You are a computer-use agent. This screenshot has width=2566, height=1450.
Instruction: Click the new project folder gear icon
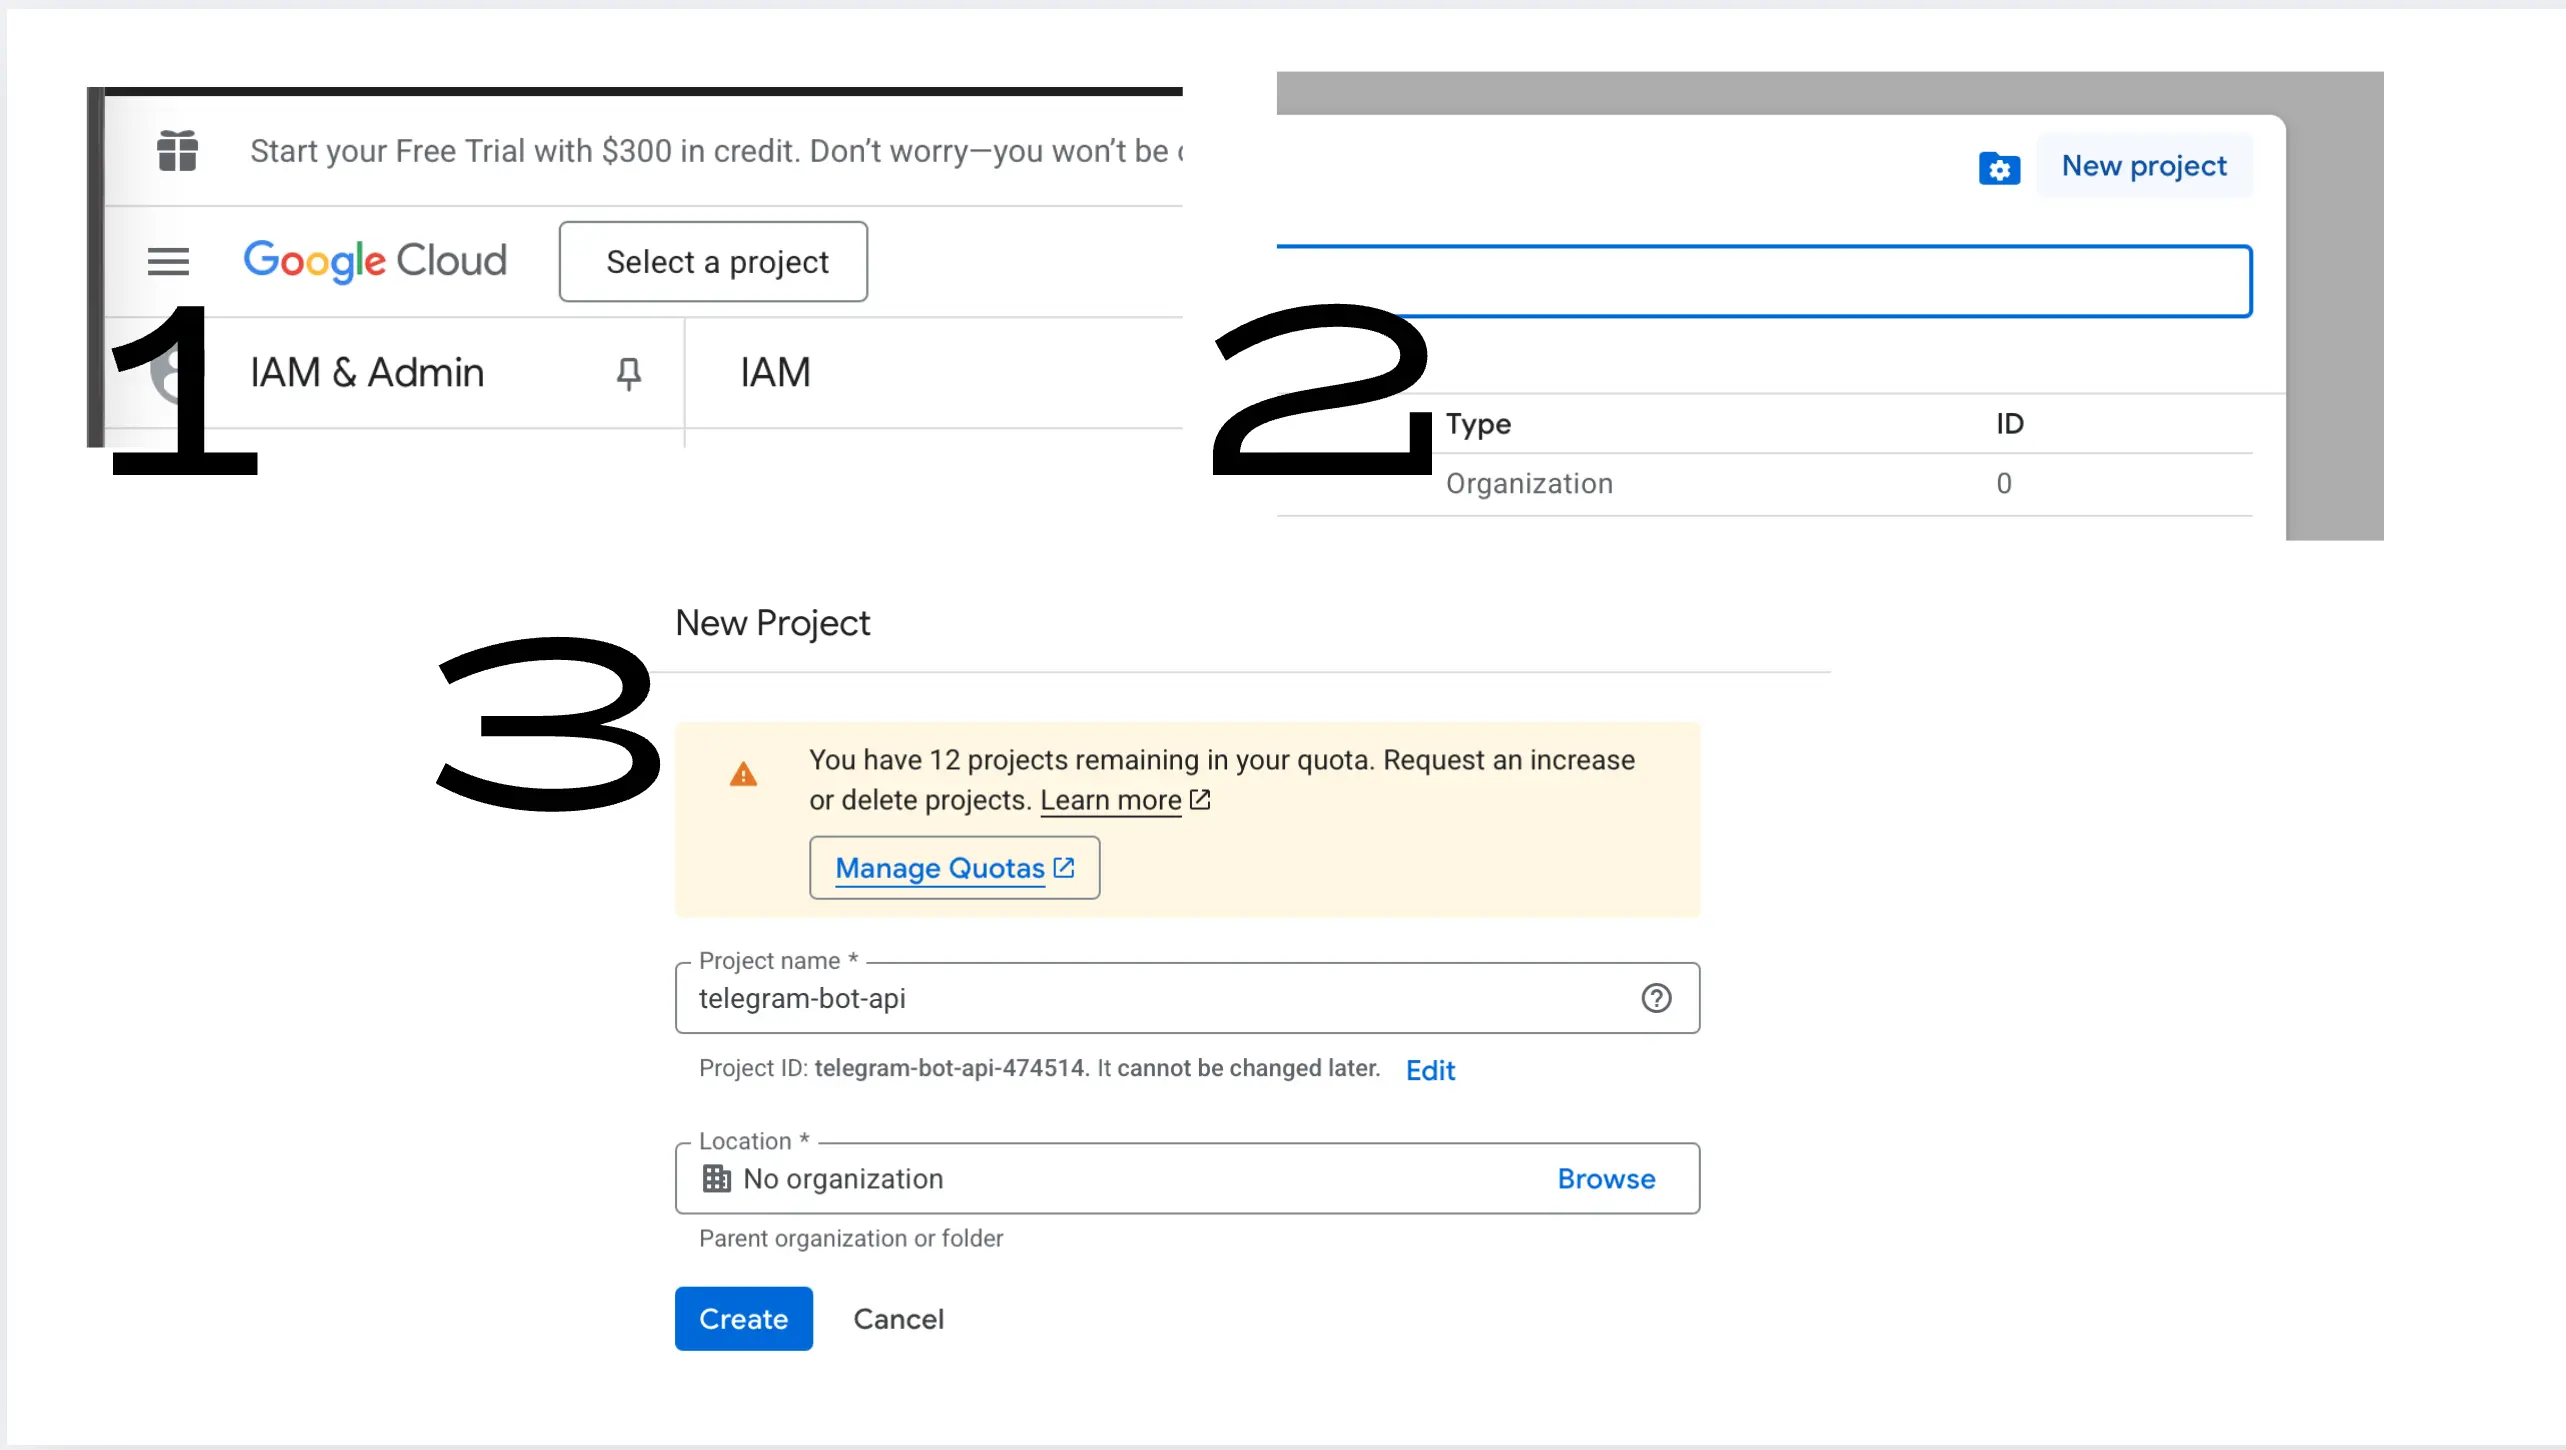coord(1999,168)
